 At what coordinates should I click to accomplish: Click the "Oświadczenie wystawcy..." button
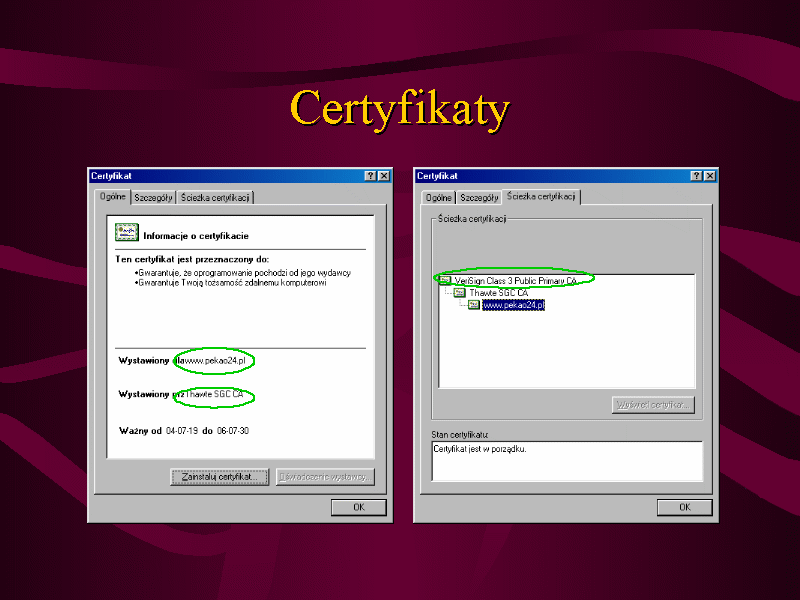coord(325,477)
